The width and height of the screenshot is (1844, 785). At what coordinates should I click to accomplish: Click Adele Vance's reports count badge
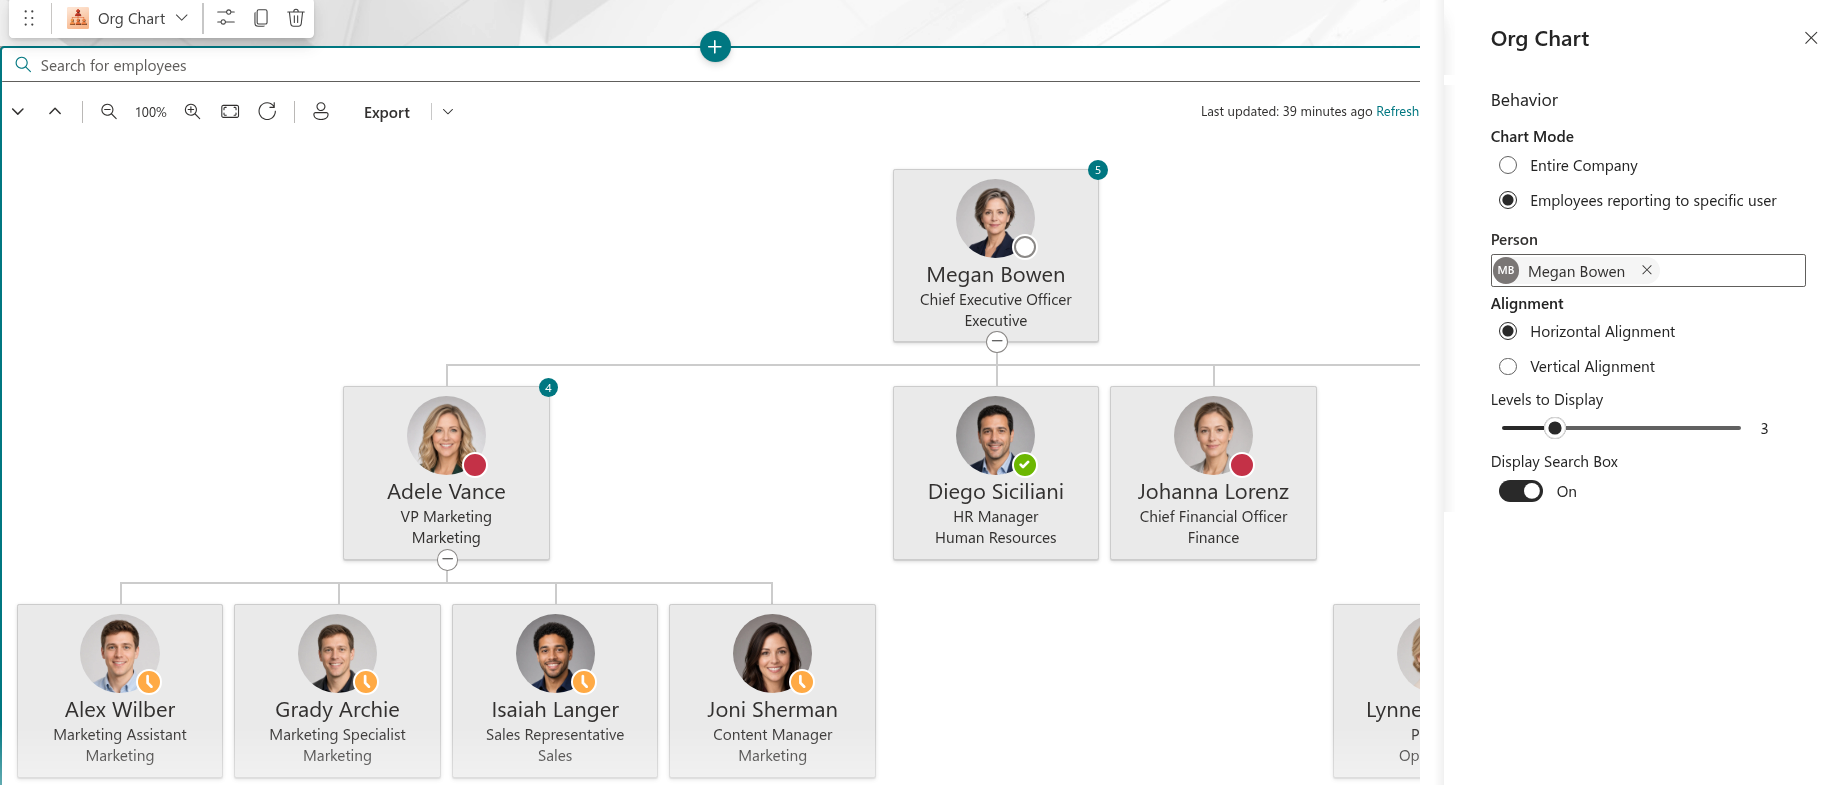point(548,387)
